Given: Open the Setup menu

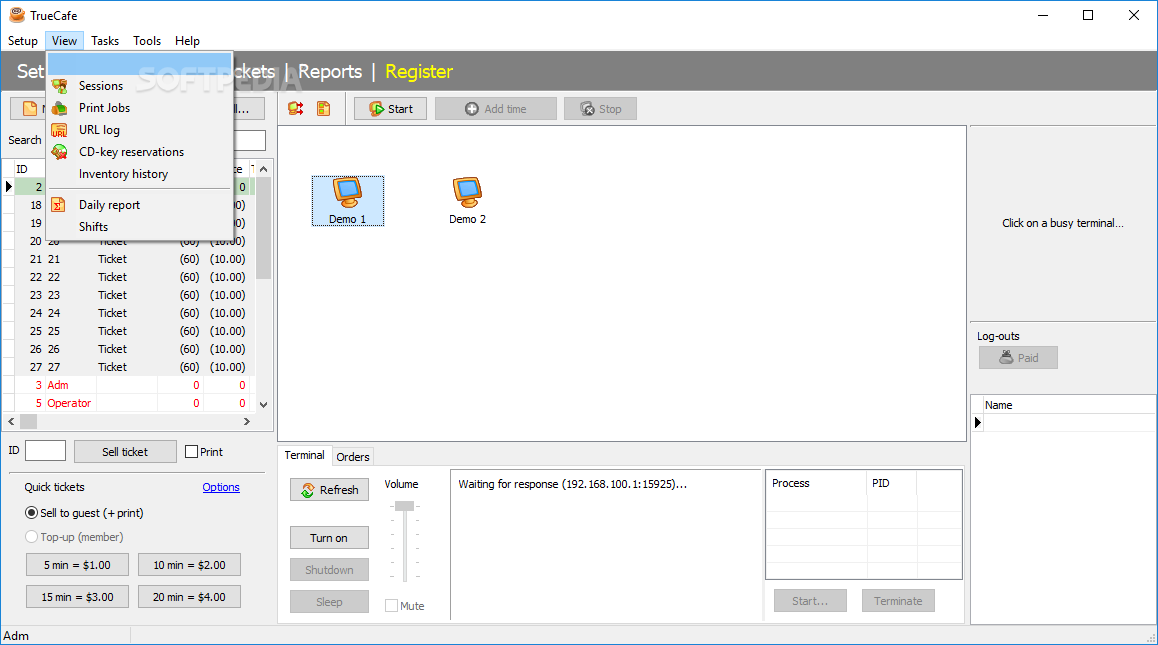Looking at the screenshot, I should pyautogui.click(x=23, y=41).
